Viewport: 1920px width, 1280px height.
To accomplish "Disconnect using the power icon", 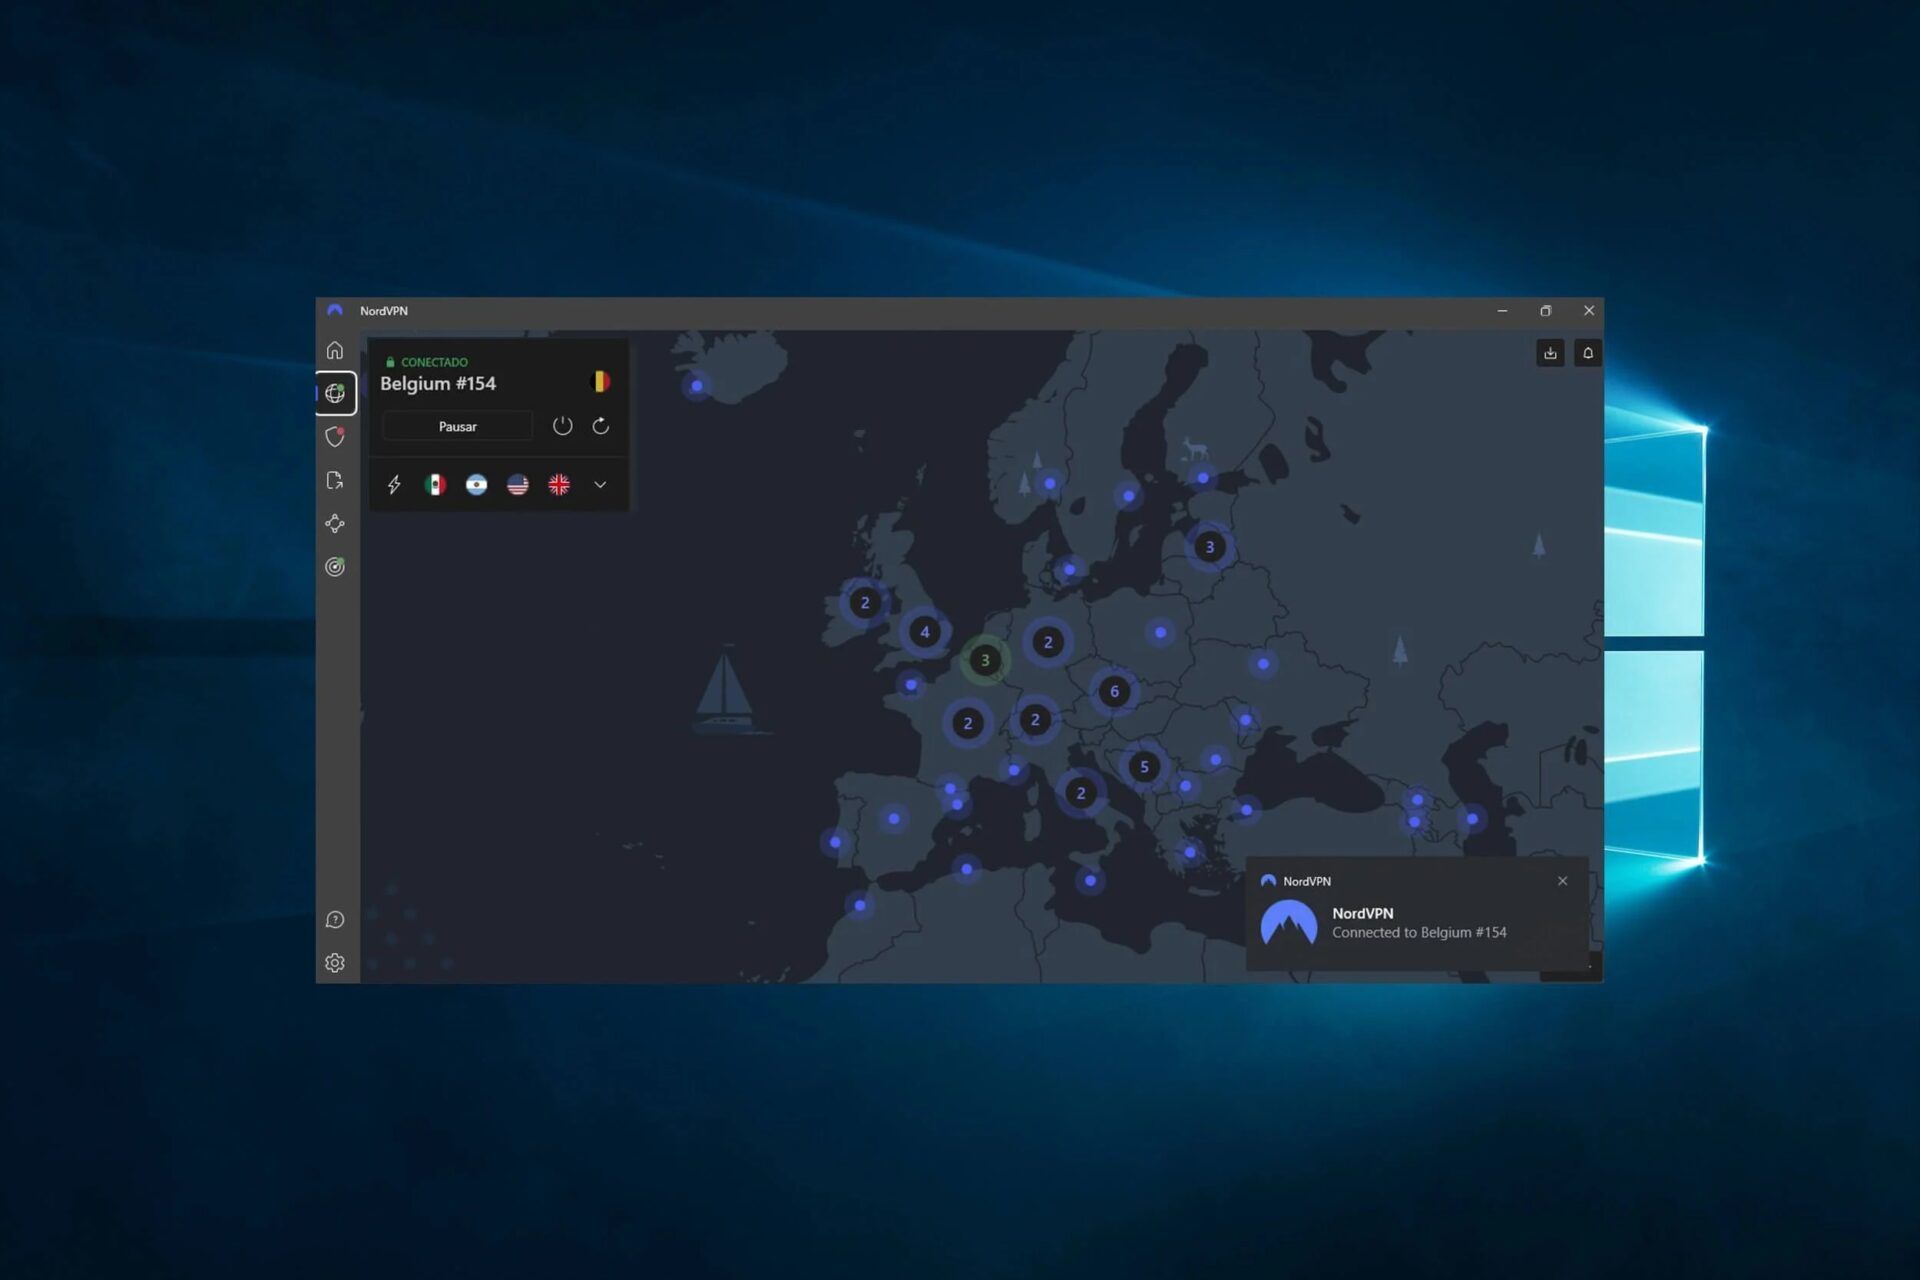I will pos(563,426).
